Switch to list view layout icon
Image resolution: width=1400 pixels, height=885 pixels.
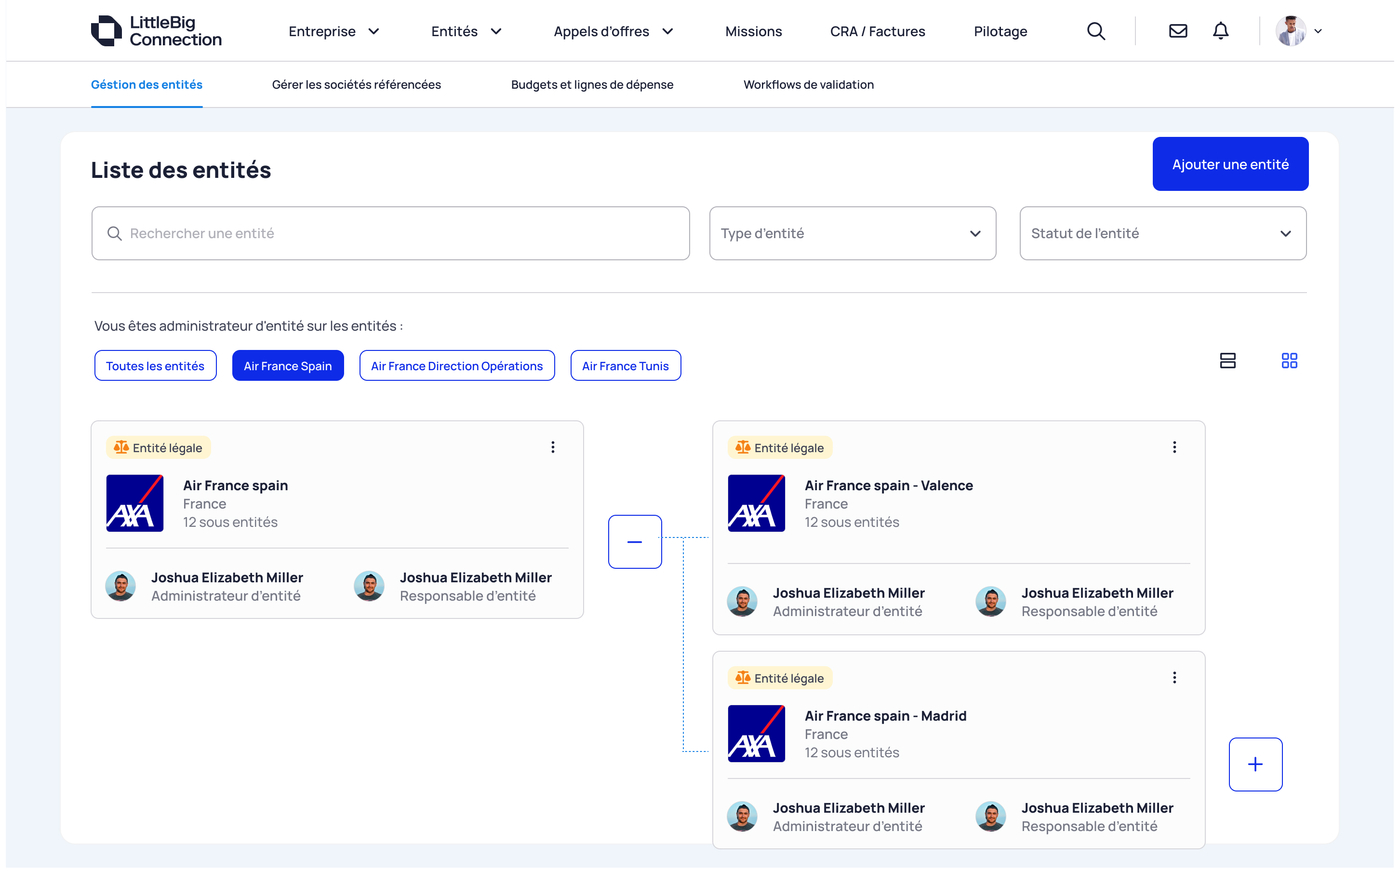pyautogui.click(x=1228, y=361)
